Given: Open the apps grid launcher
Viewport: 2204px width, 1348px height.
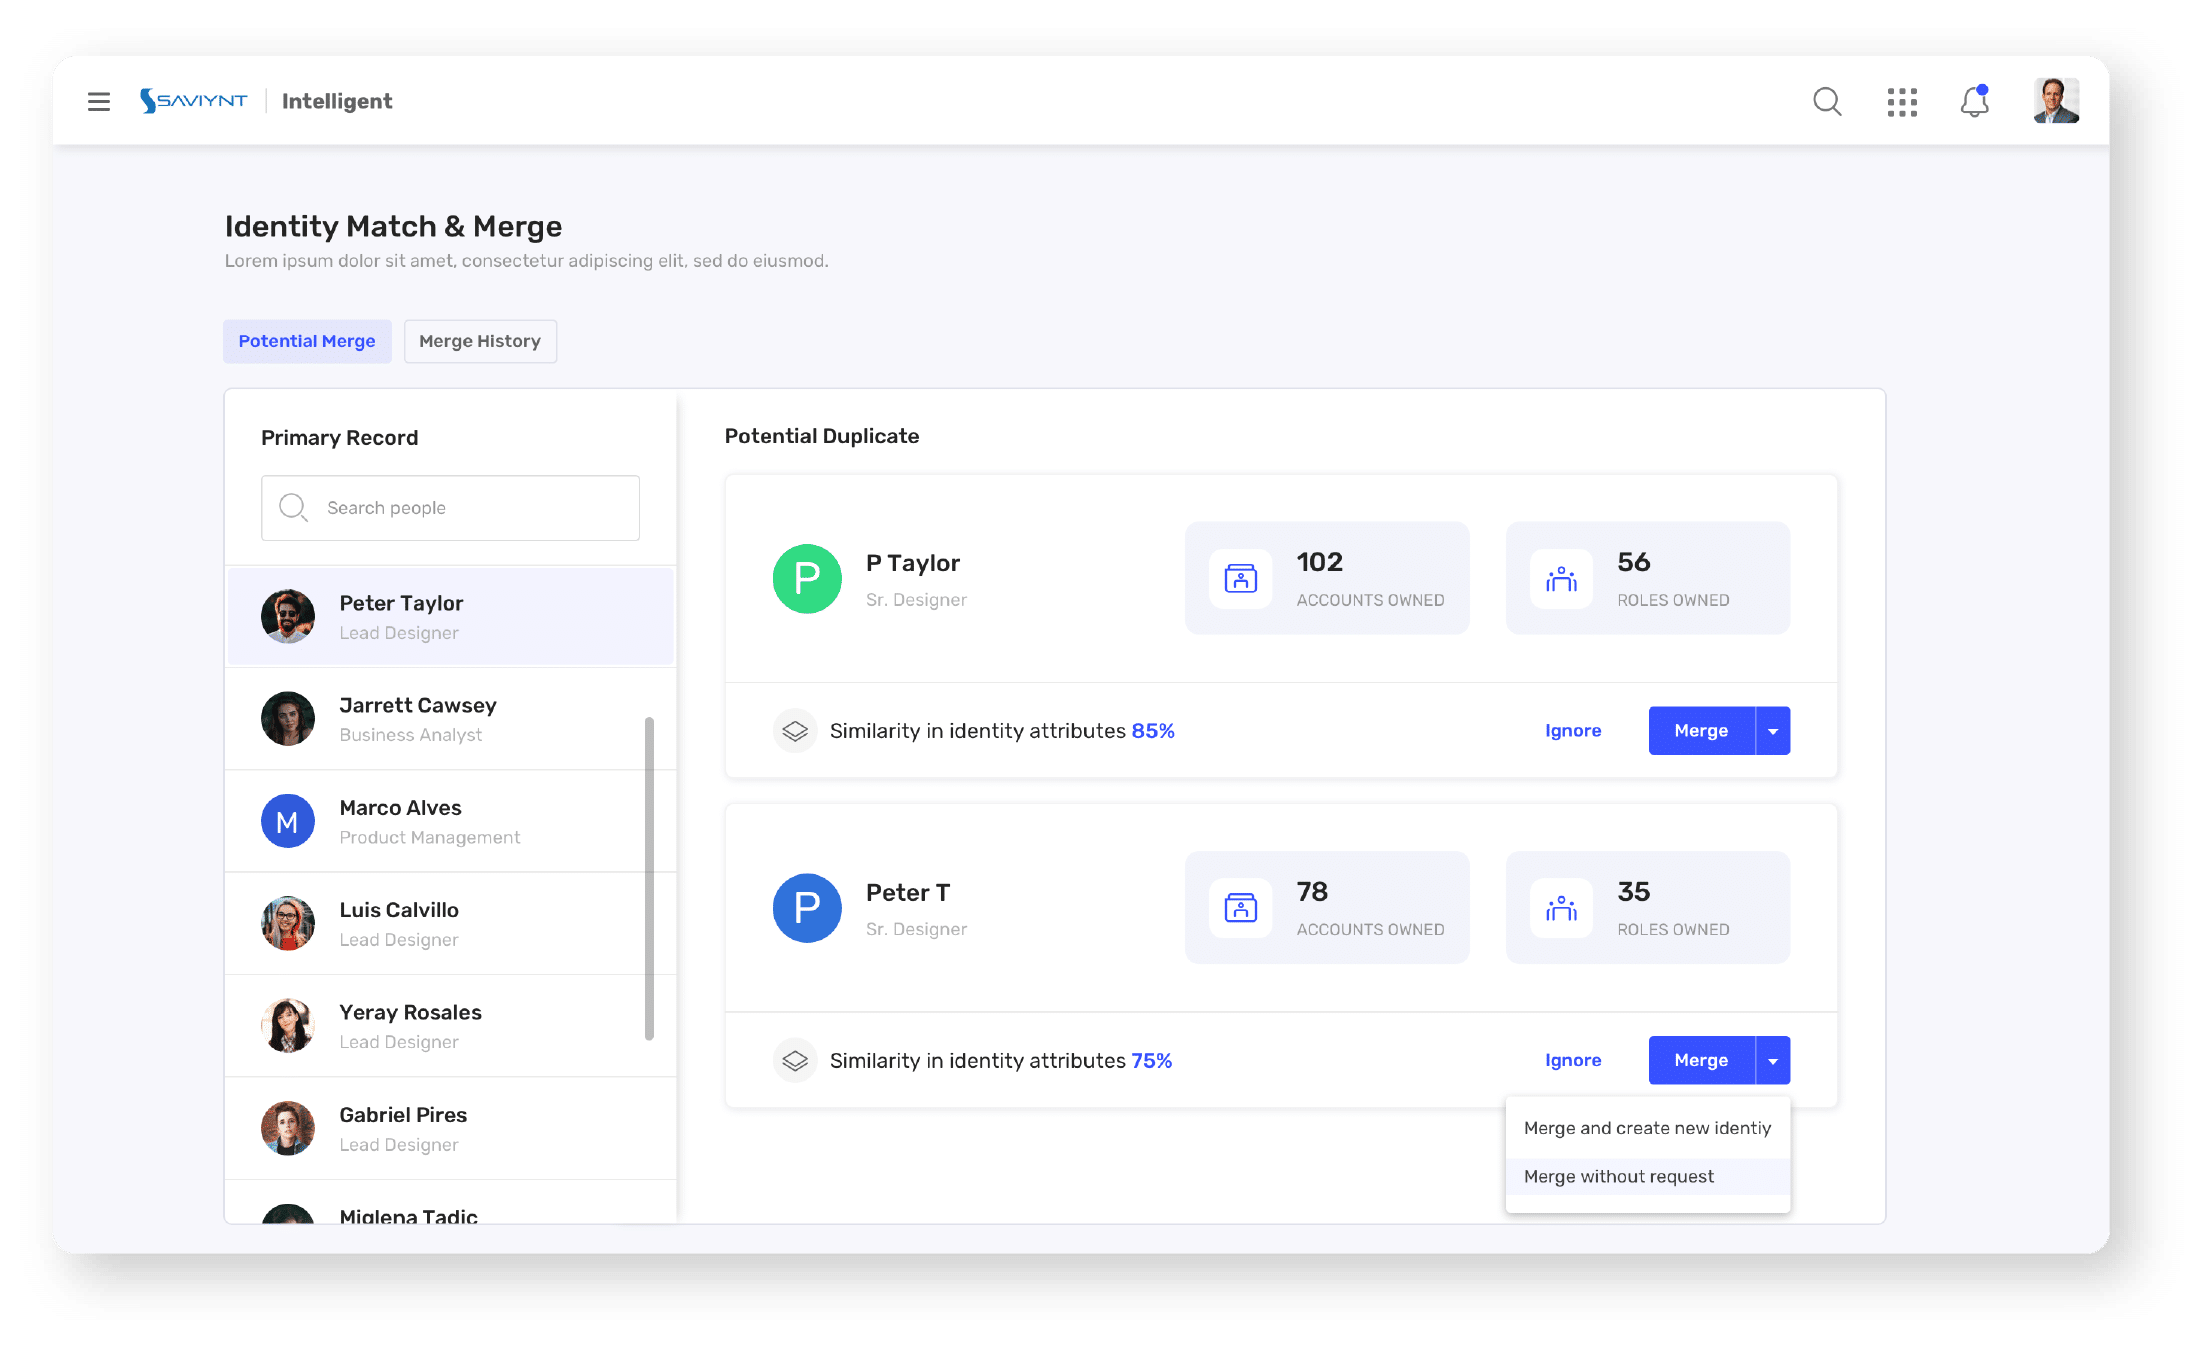Looking at the screenshot, I should point(1902,102).
